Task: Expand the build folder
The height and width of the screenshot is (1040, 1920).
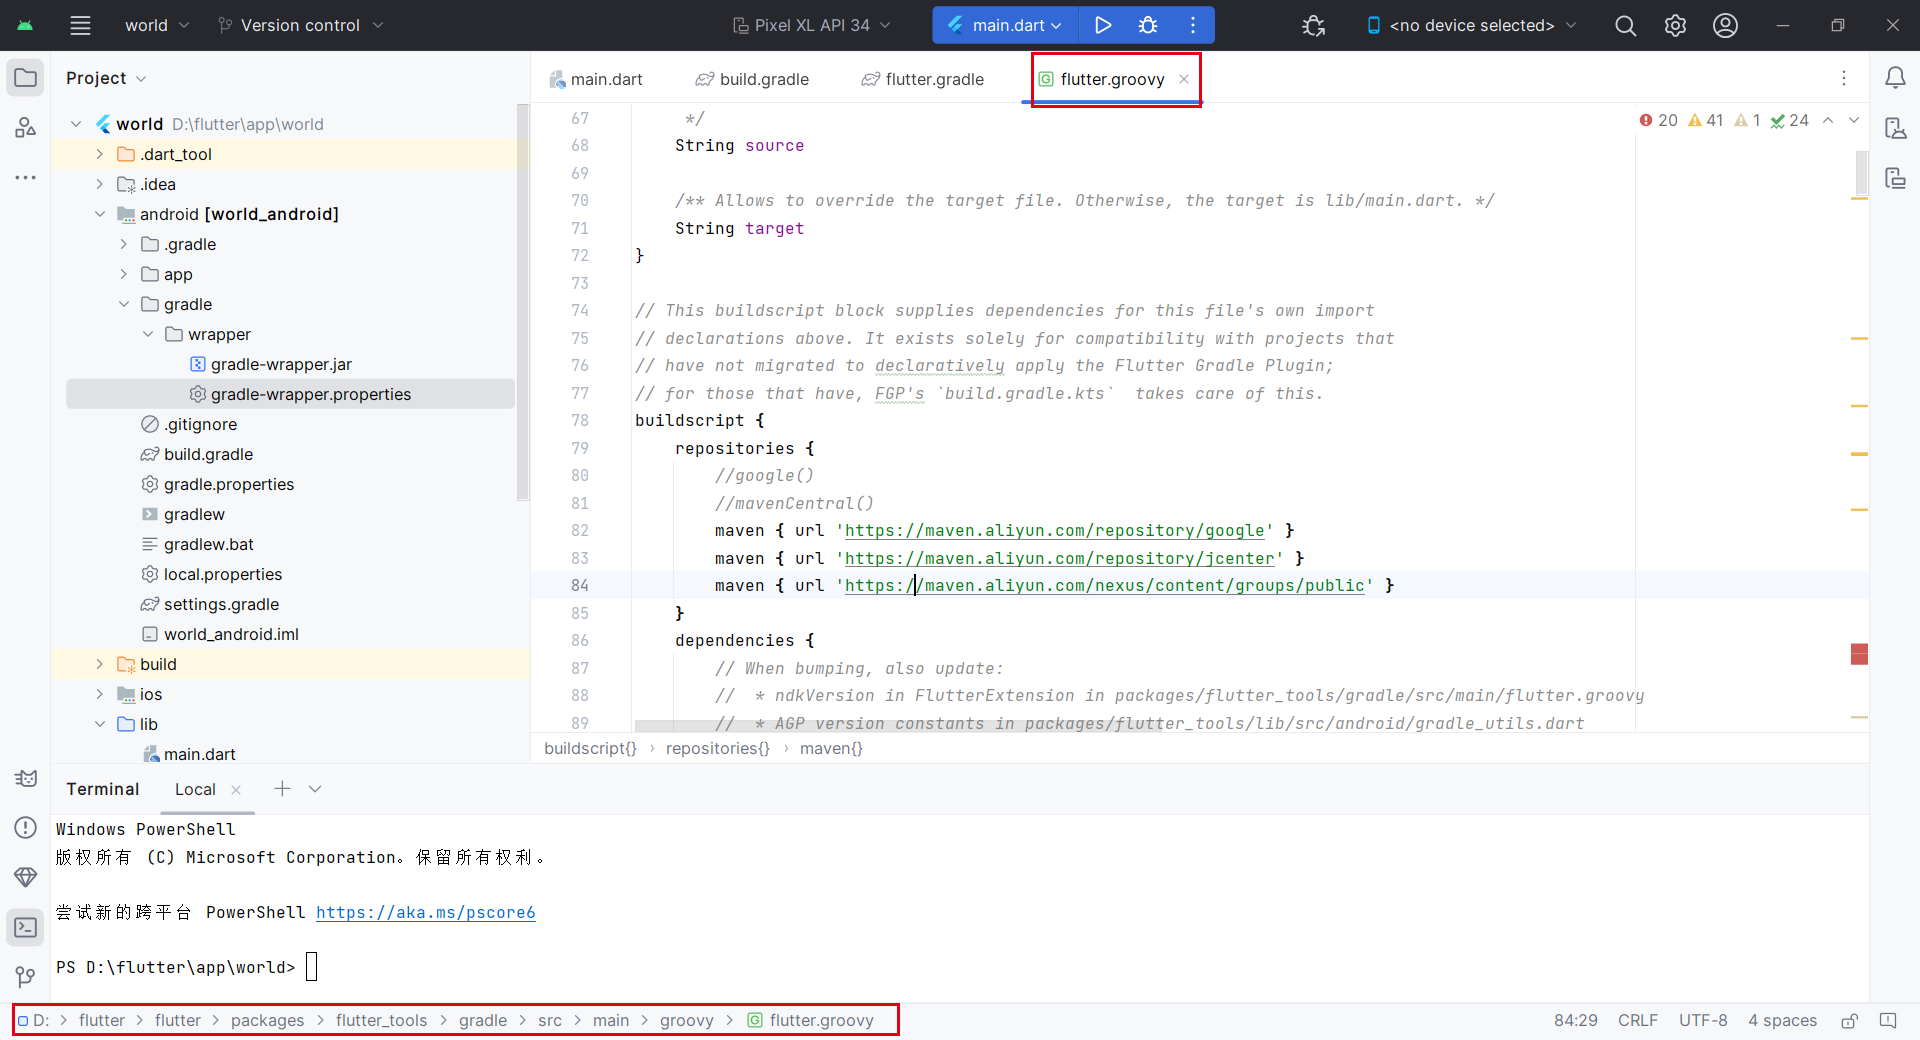Action: coord(99,664)
